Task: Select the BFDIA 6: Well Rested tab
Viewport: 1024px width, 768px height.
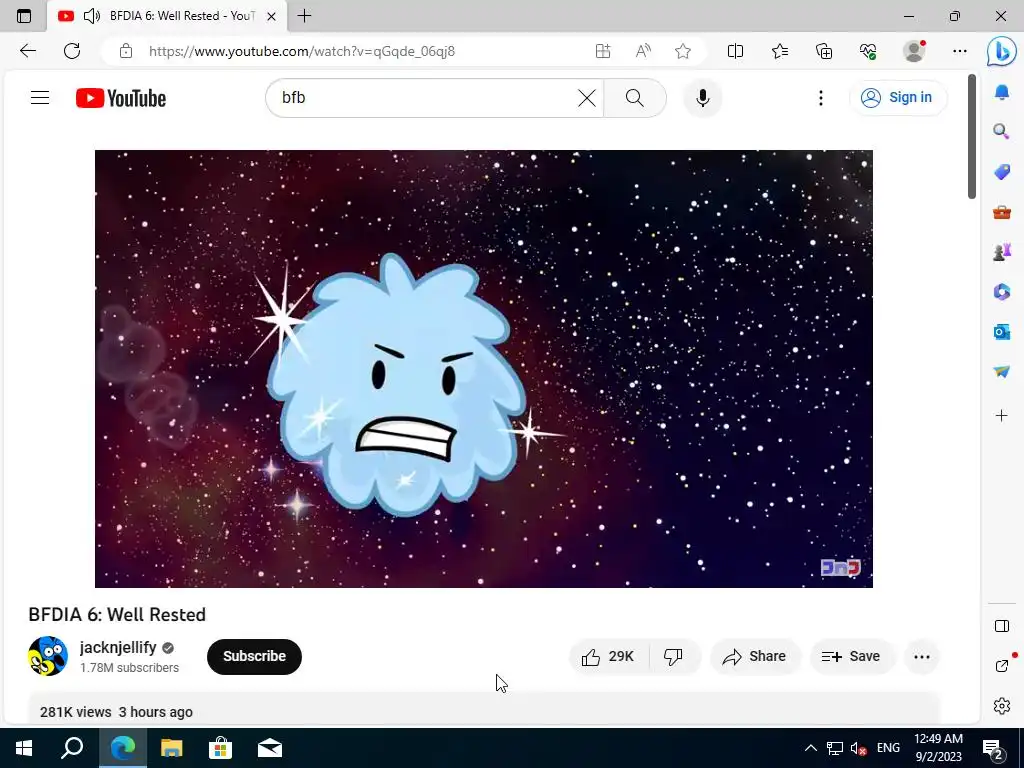Action: [x=167, y=16]
